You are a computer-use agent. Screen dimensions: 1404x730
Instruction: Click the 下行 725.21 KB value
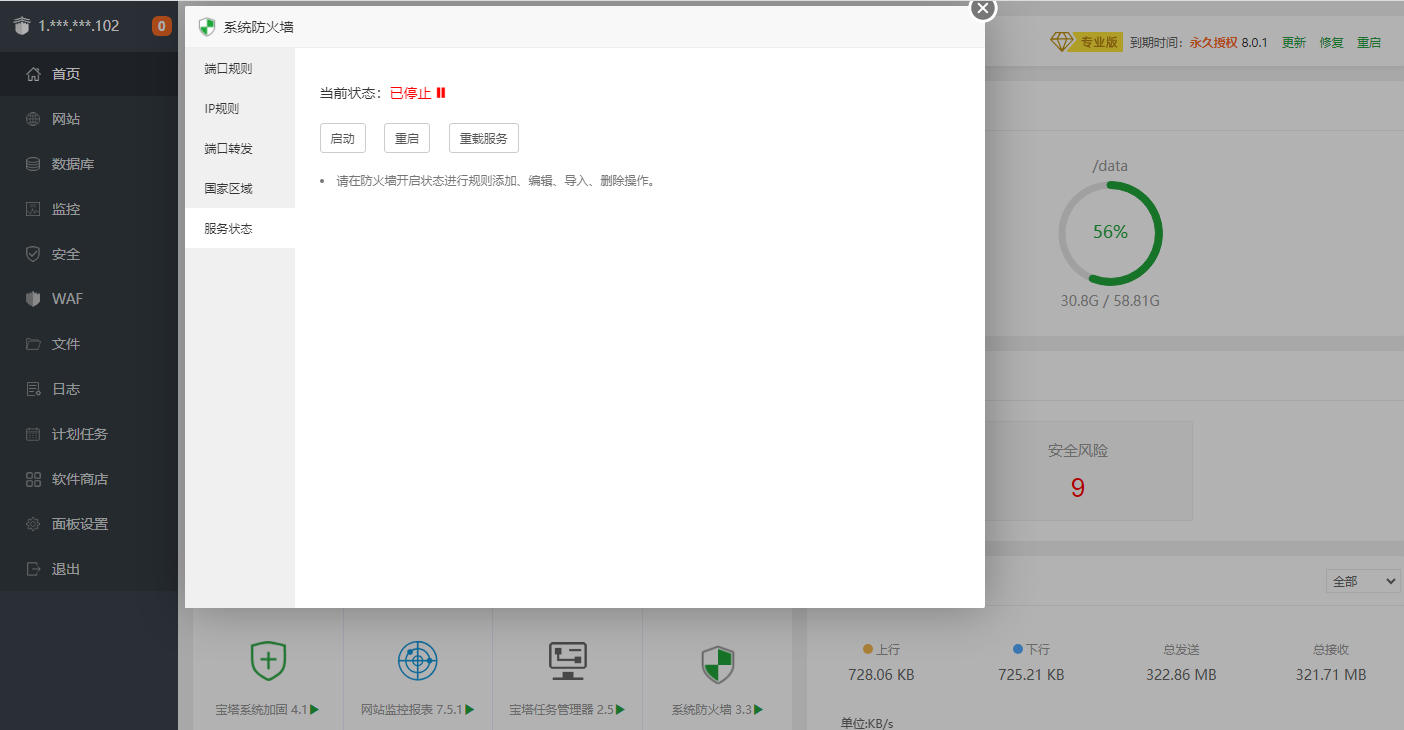[1031, 675]
